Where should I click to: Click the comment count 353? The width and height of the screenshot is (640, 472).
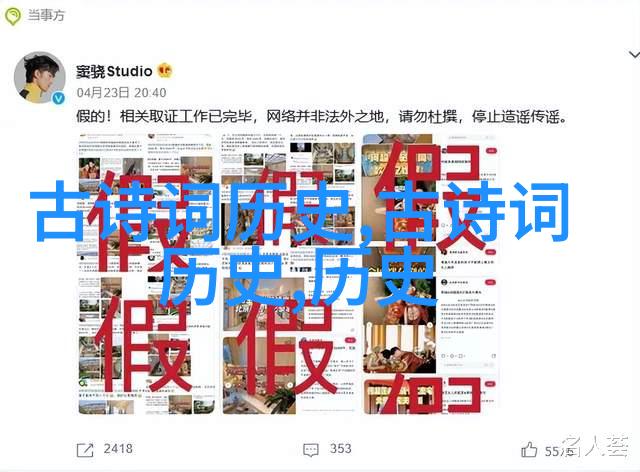pos(340,449)
